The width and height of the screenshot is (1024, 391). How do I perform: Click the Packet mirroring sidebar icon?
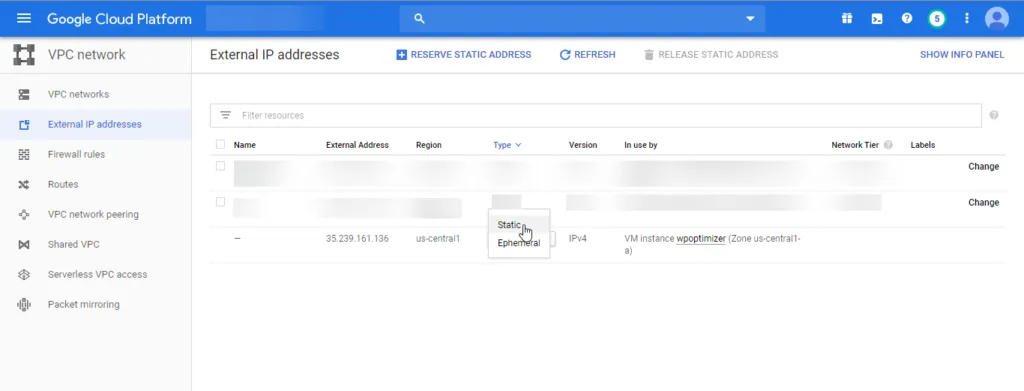coord(24,305)
